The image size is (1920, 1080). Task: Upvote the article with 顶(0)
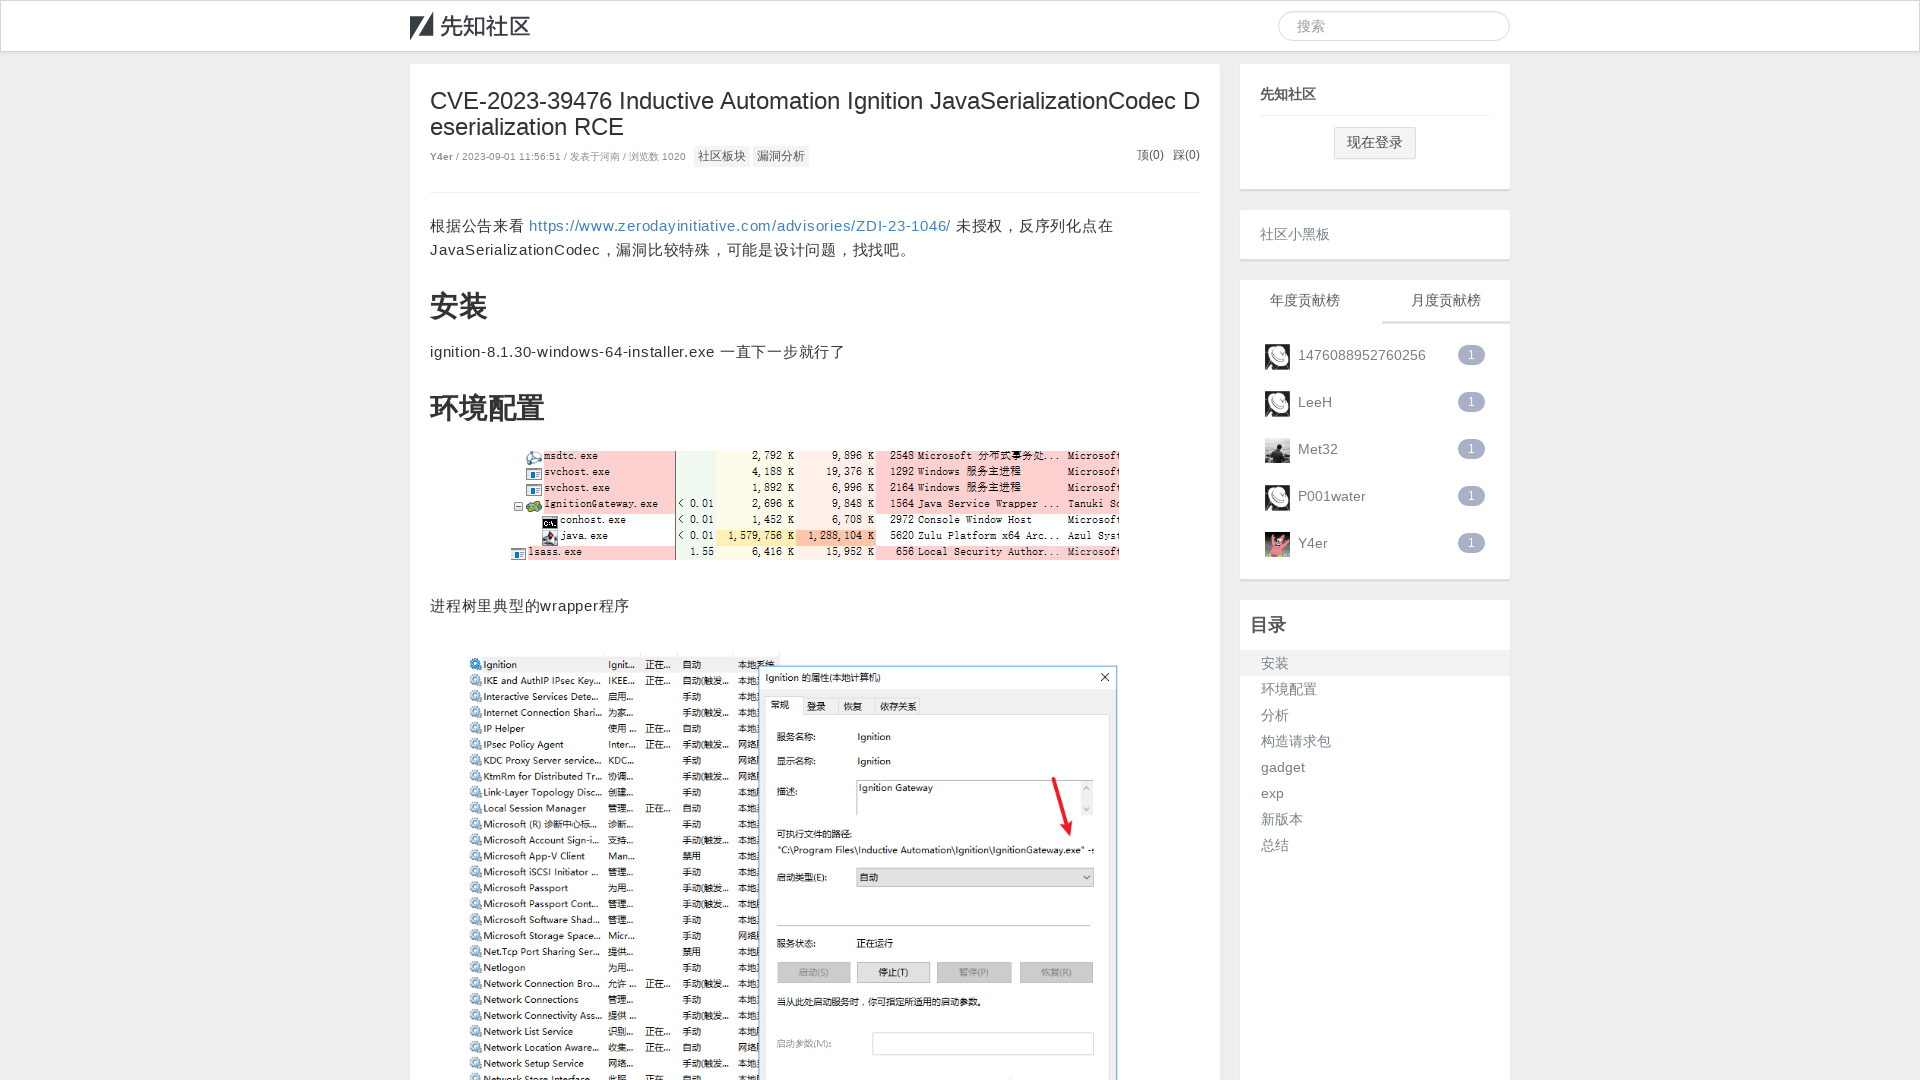(1150, 155)
